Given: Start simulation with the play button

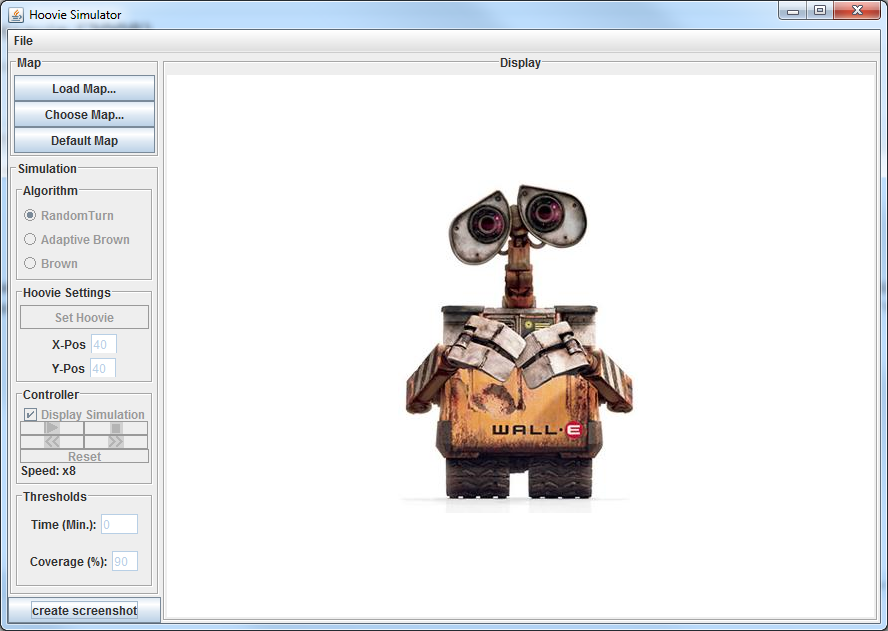Looking at the screenshot, I should point(52,428).
